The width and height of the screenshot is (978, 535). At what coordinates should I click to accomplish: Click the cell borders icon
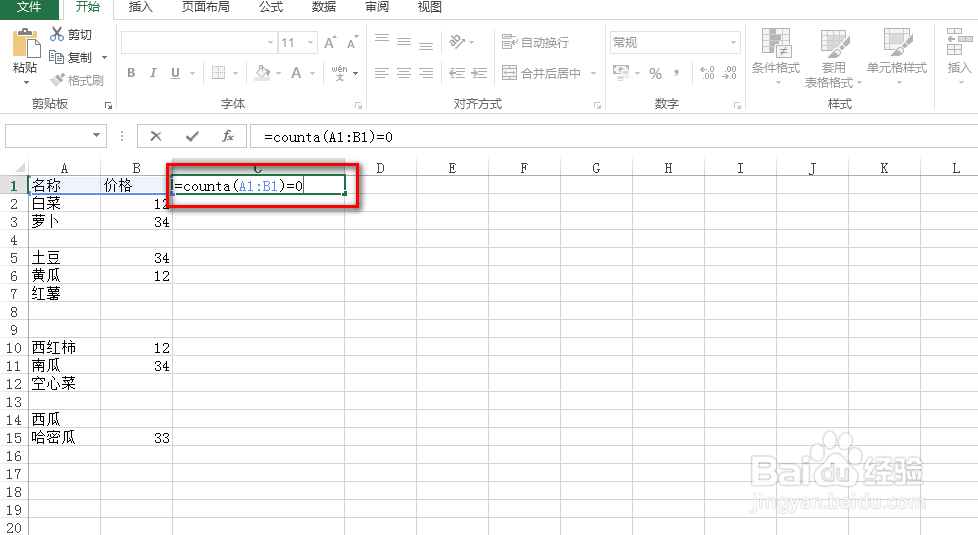(218, 73)
